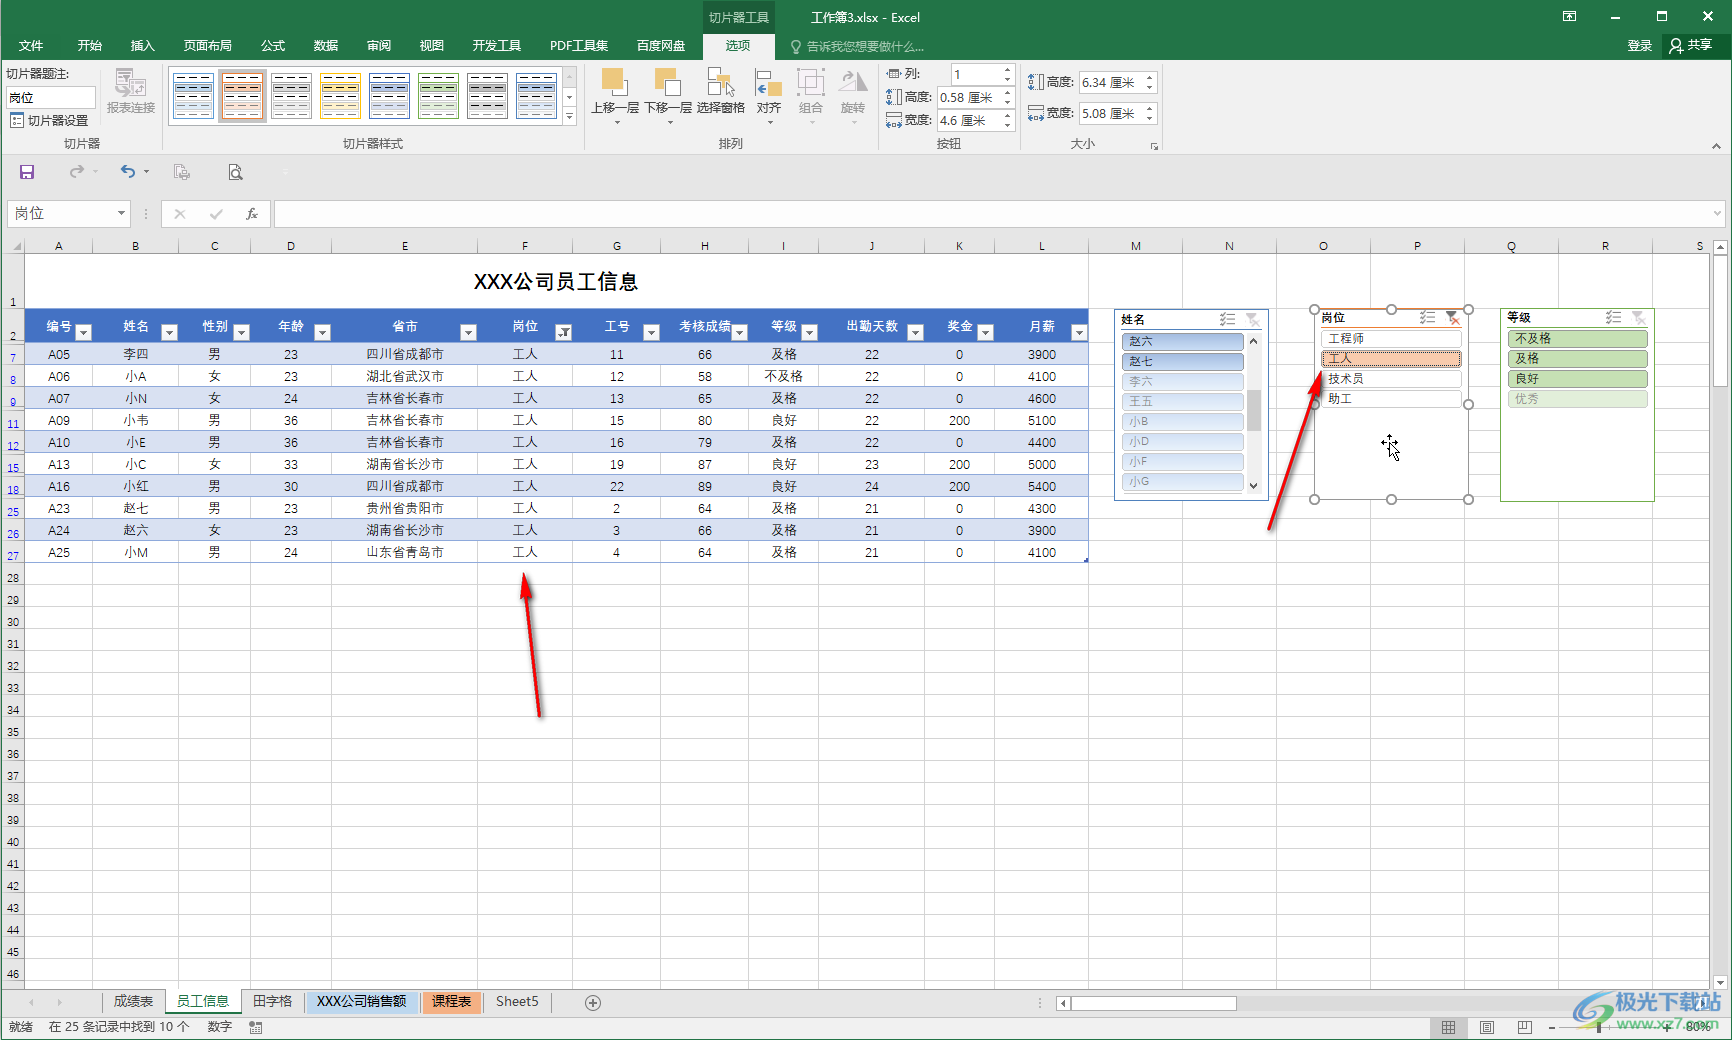Expand the Name Box dropdown
1732x1040 pixels.
tap(121, 213)
